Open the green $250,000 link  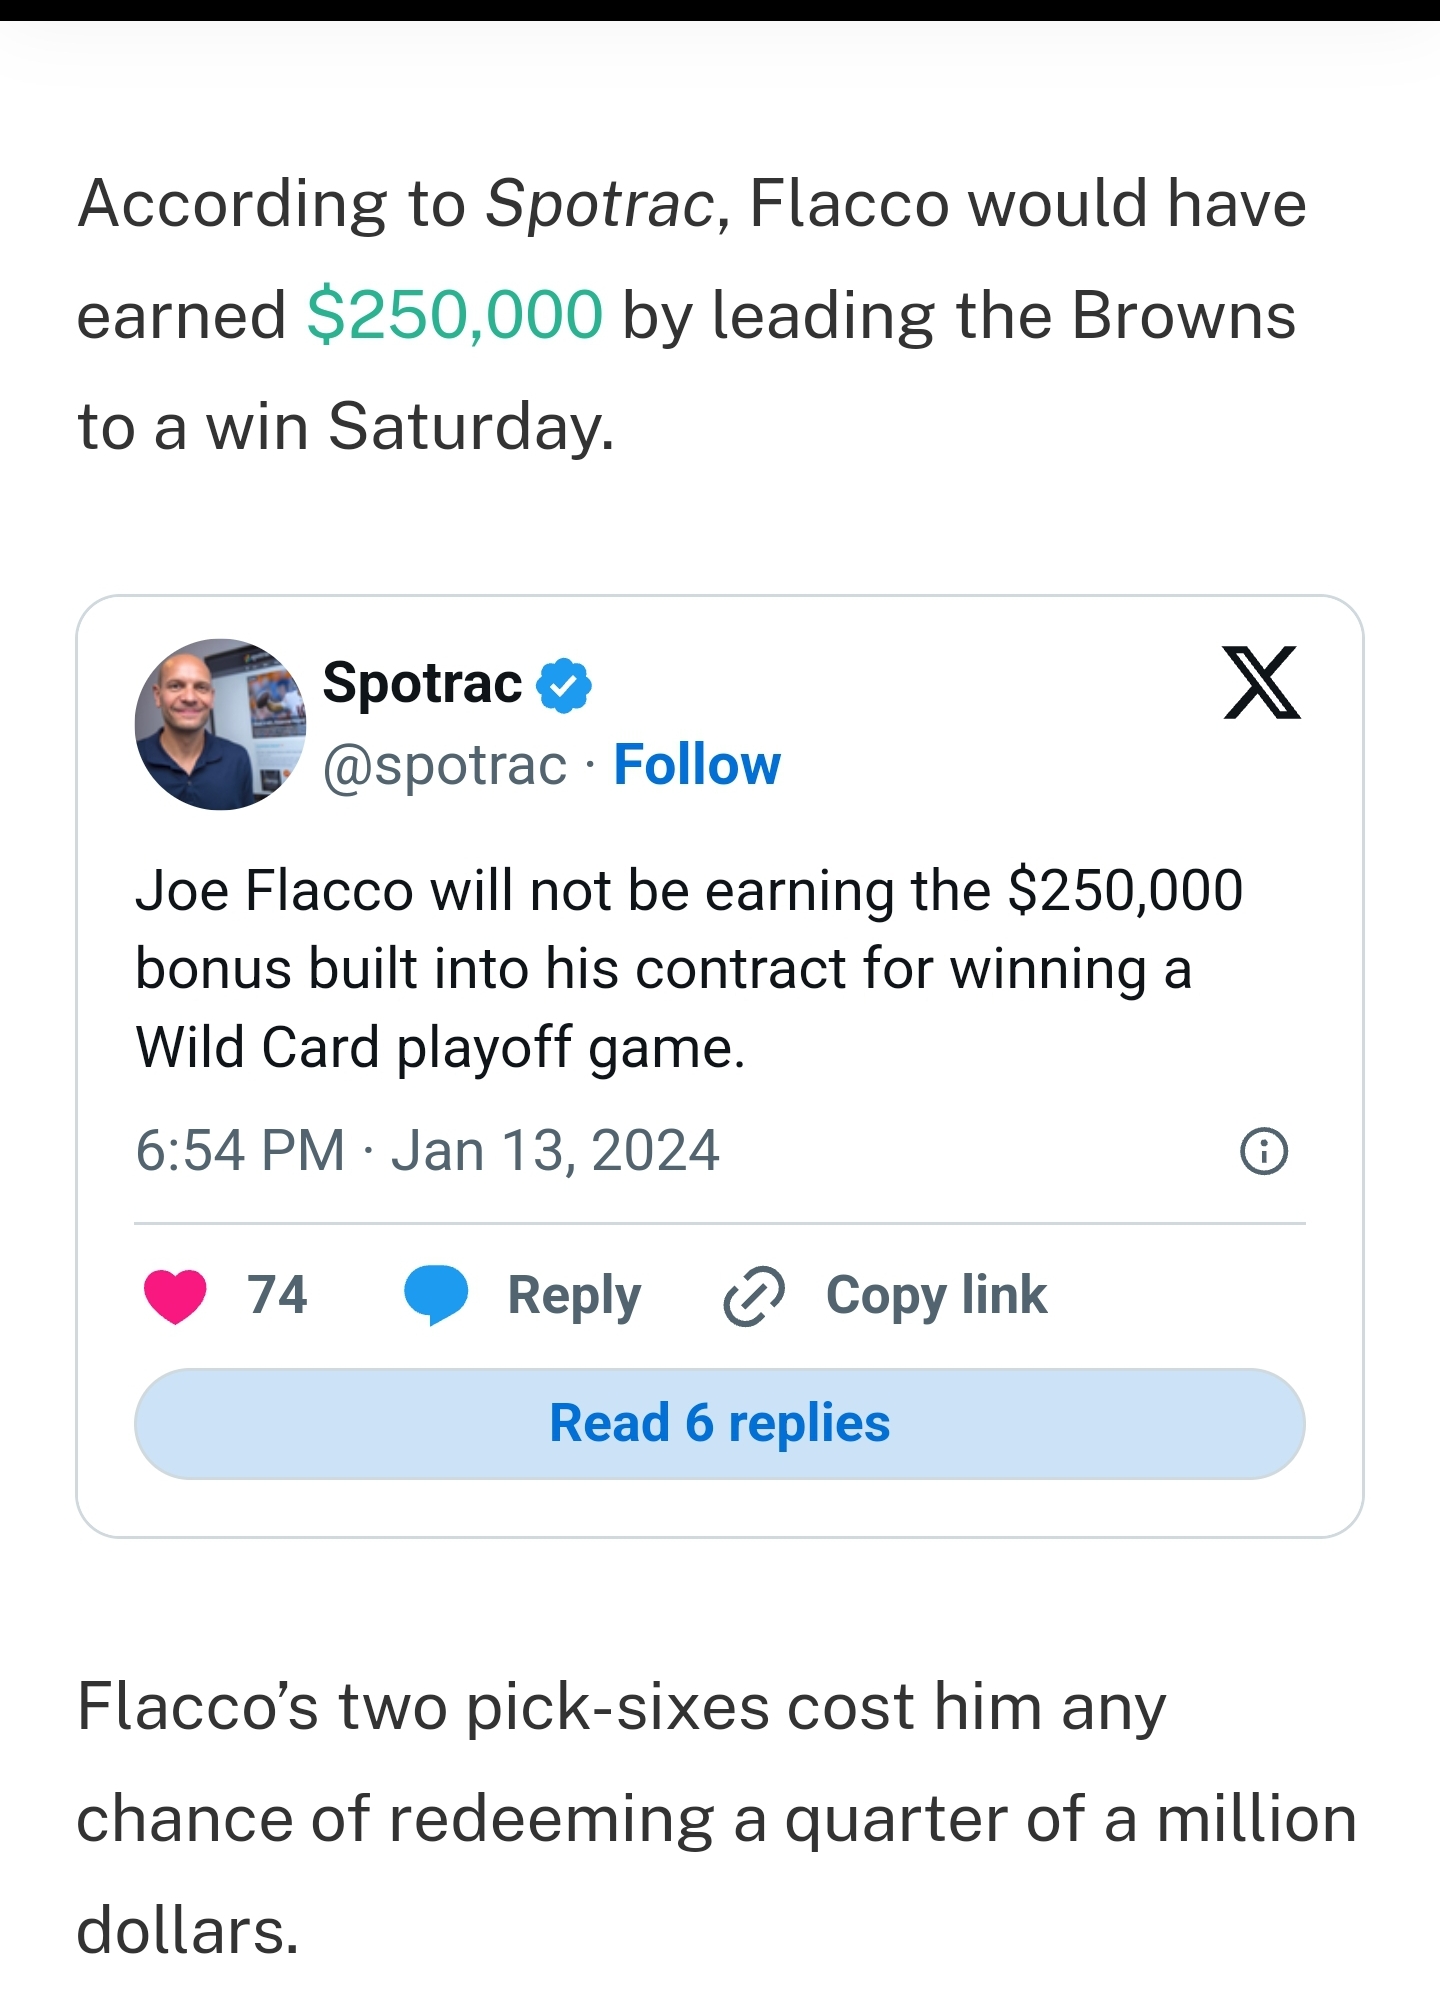click(454, 316)
